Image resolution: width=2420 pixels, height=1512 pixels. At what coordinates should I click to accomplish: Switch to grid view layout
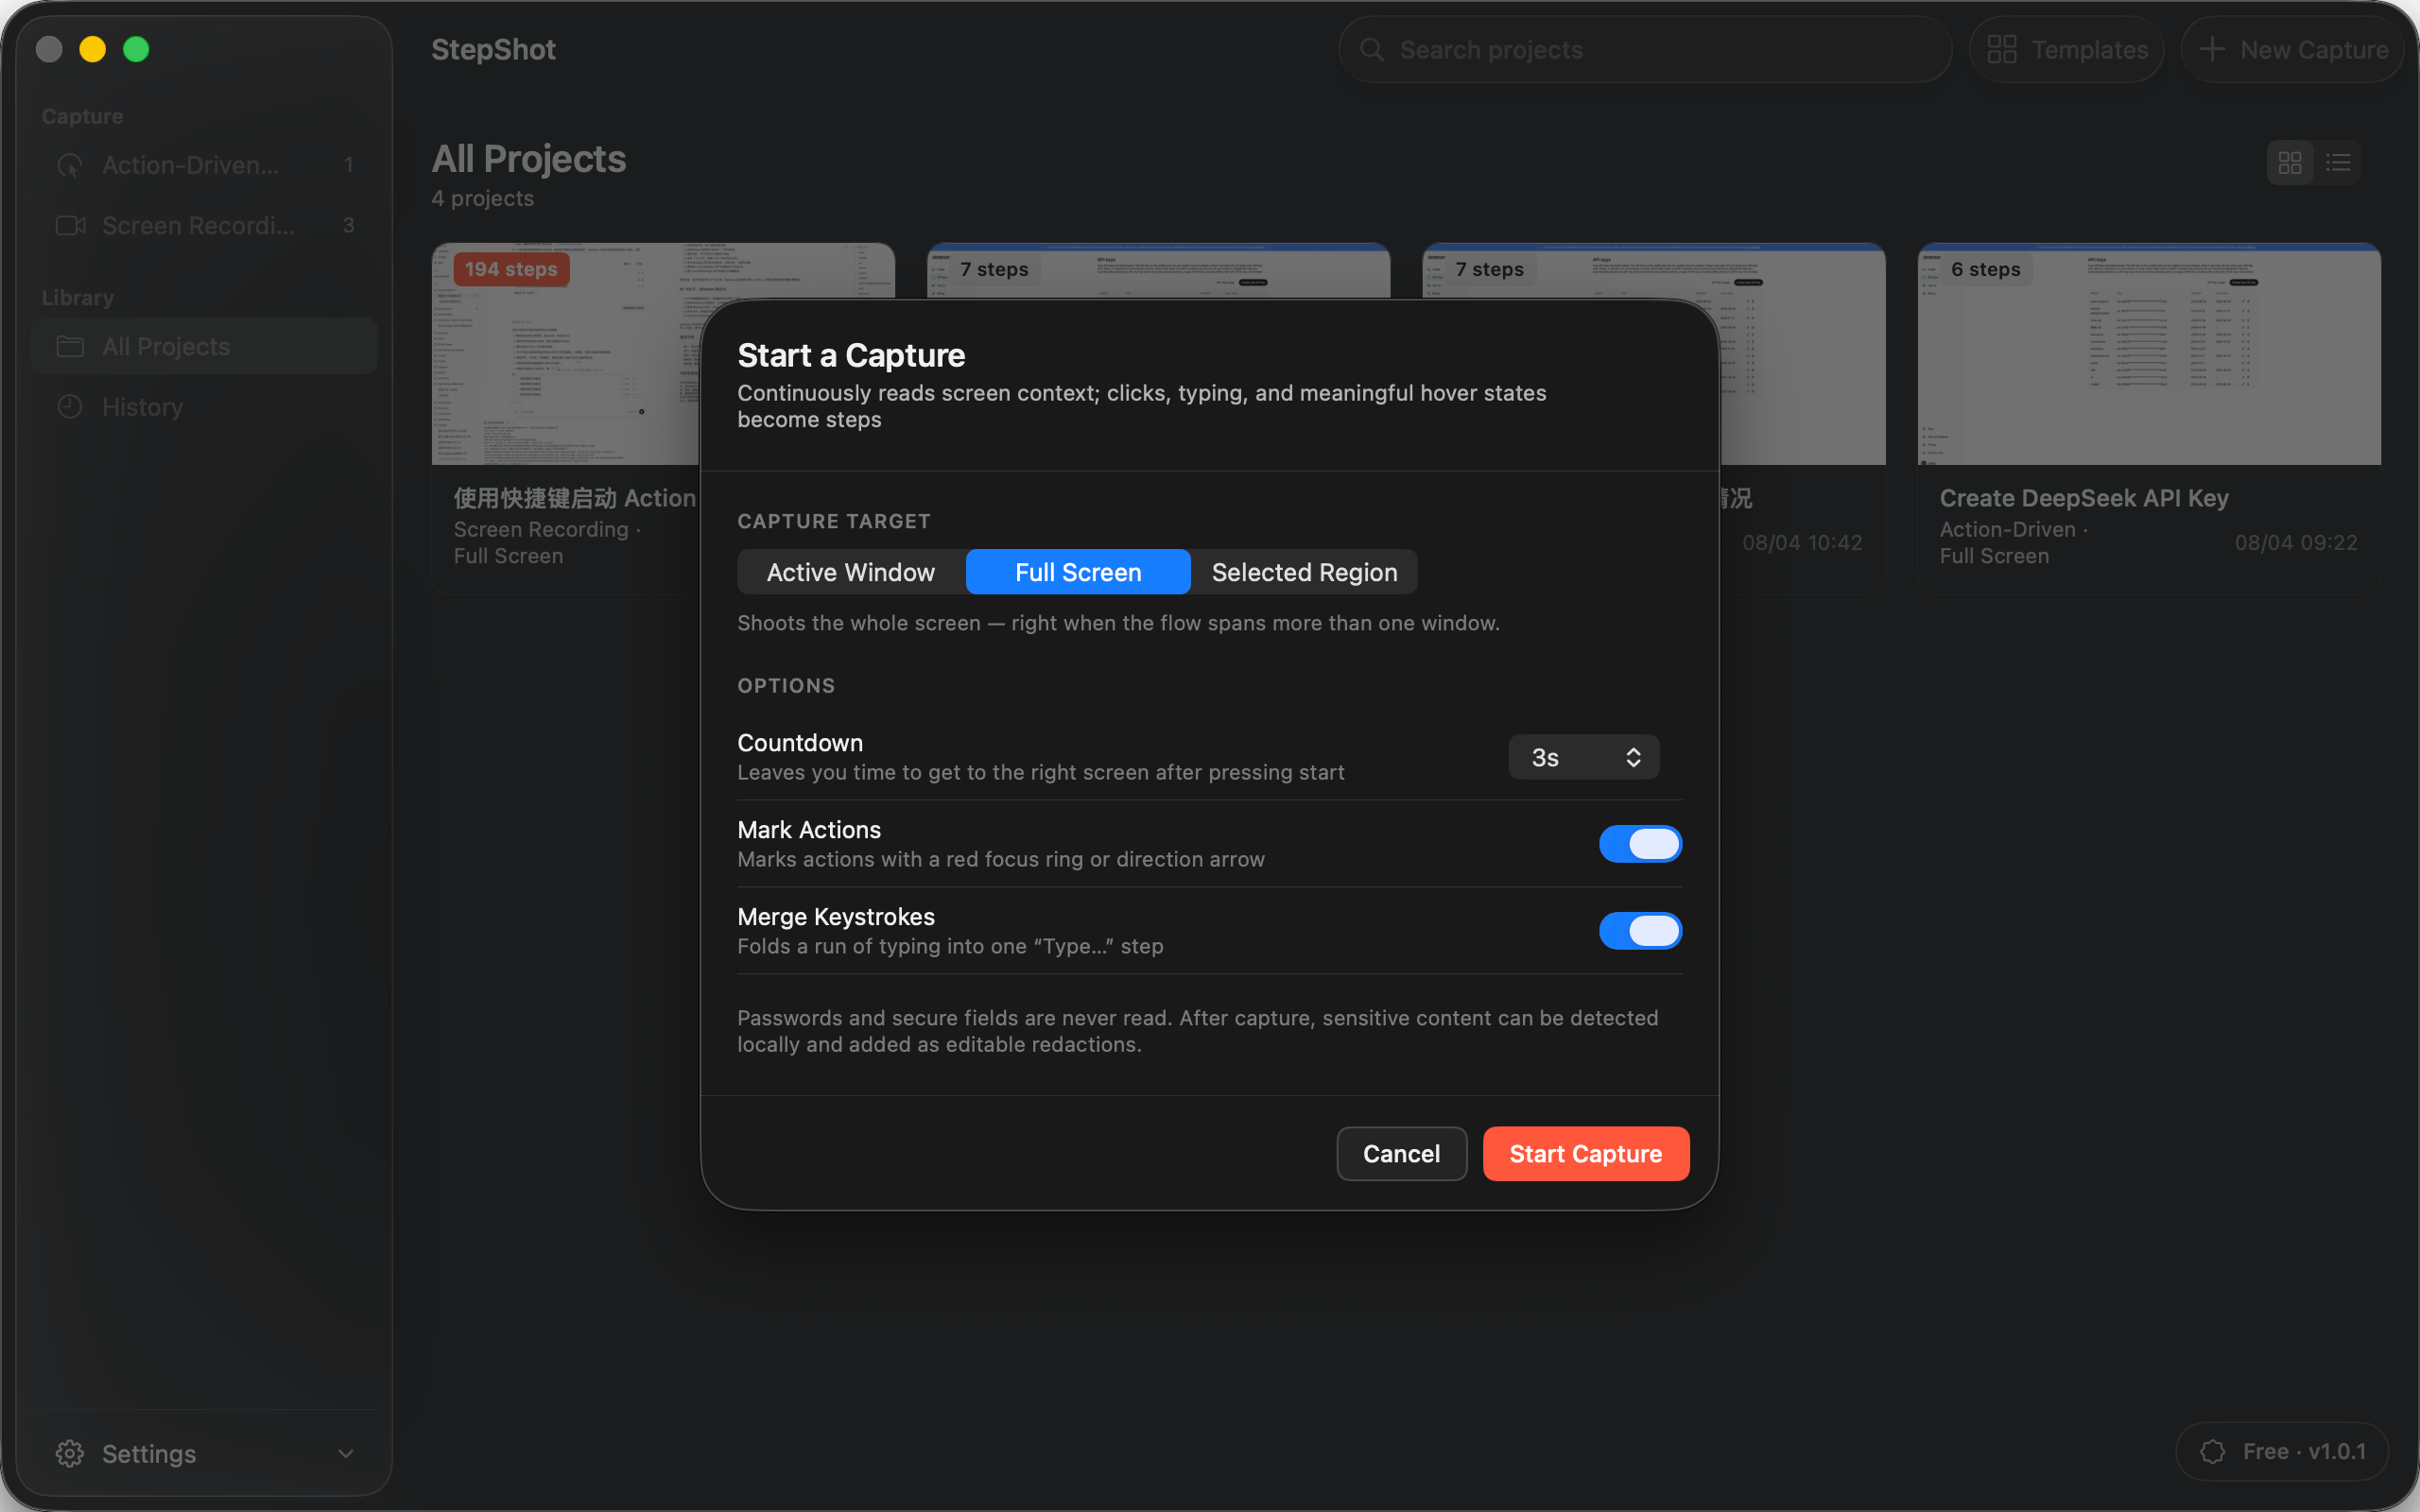tap(2290, 162)
